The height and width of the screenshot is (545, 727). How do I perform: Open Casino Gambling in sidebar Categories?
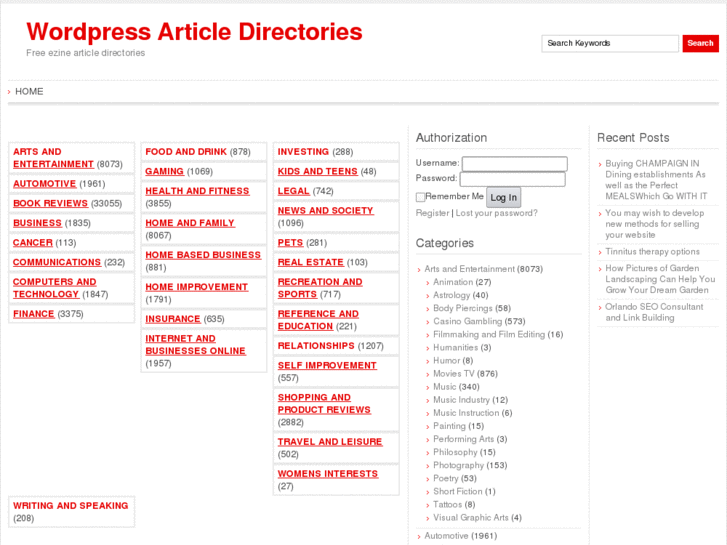coord(467,322)
